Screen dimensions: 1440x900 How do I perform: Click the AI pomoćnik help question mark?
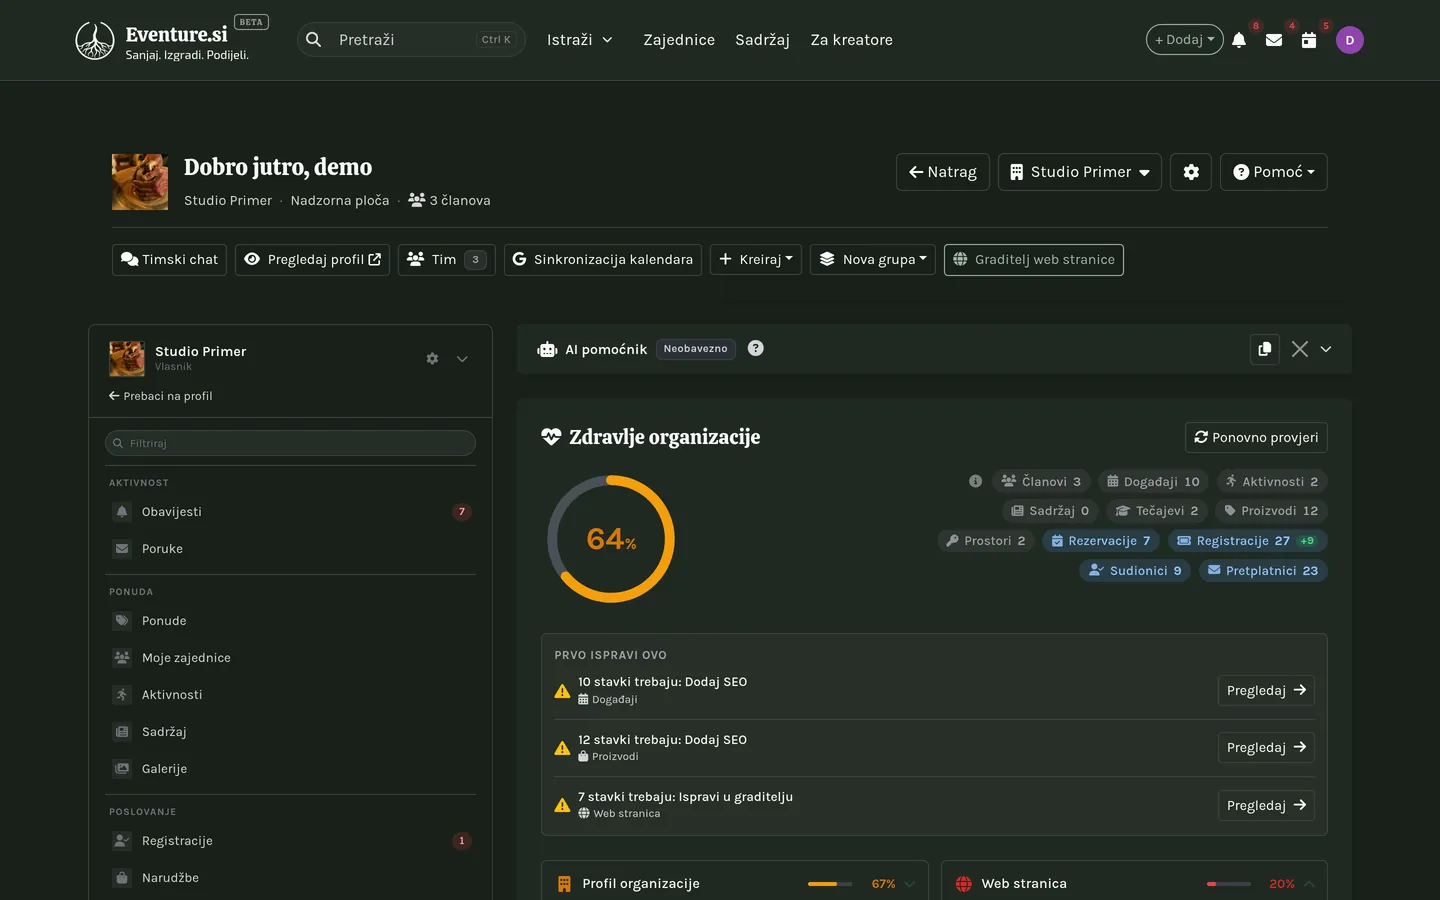tap(756, 348)
